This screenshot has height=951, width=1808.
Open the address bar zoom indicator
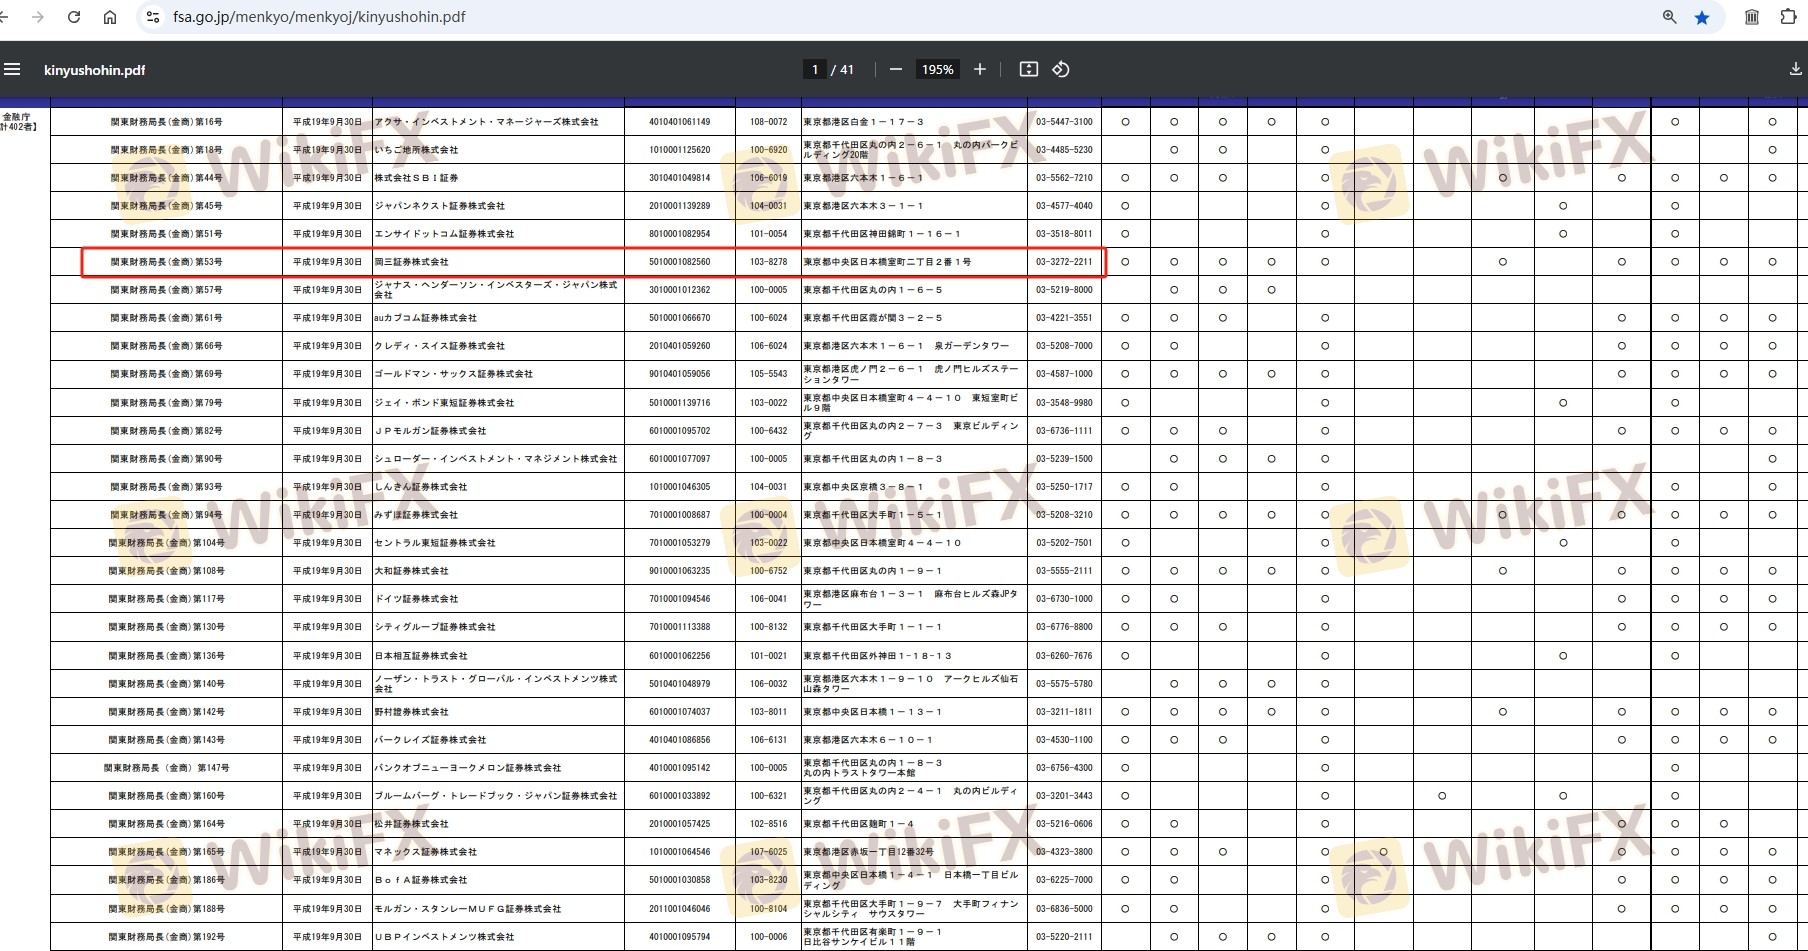click(x=1669, y=17)
